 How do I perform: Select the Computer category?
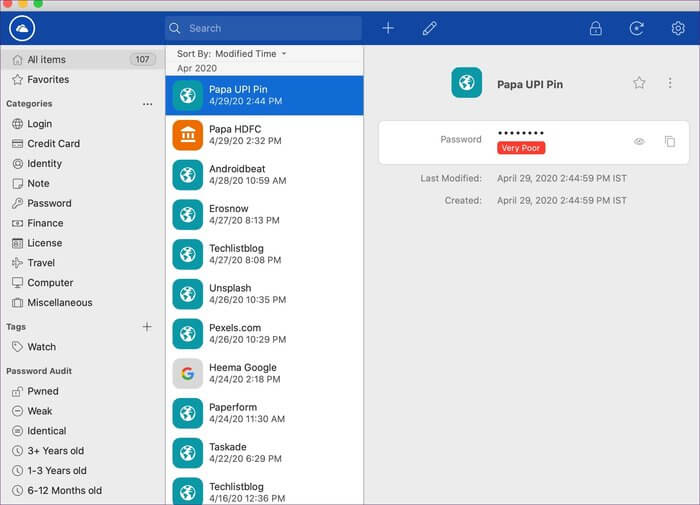pyautogui.click(x=81, y=283)
